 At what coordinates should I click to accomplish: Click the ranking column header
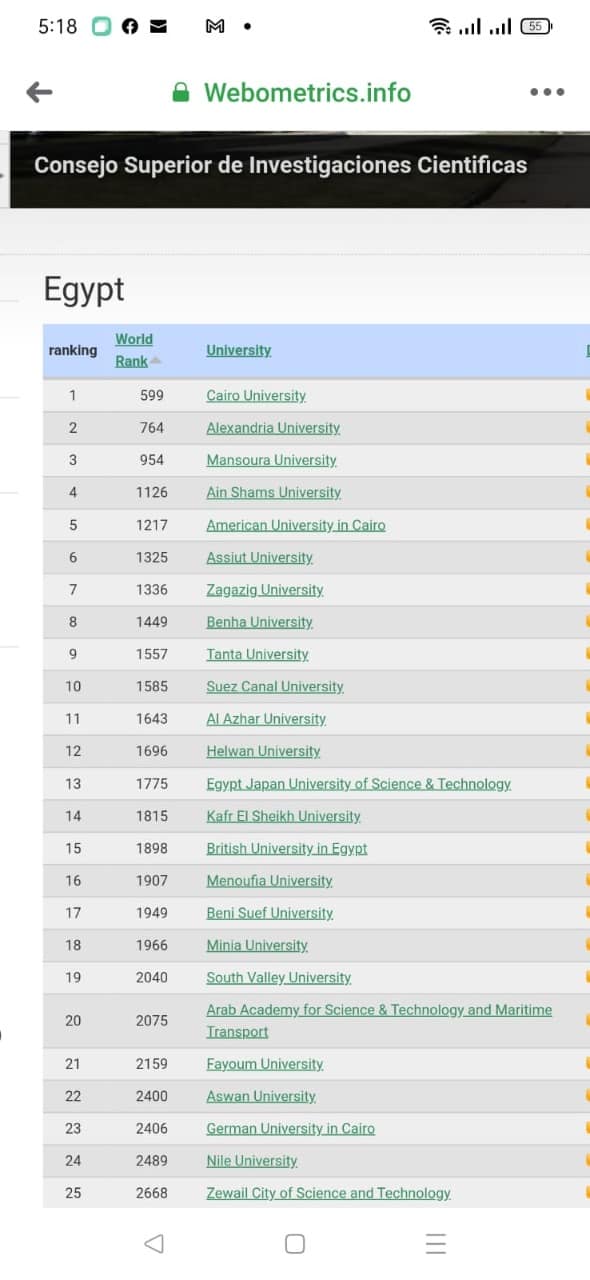point(73,350)
